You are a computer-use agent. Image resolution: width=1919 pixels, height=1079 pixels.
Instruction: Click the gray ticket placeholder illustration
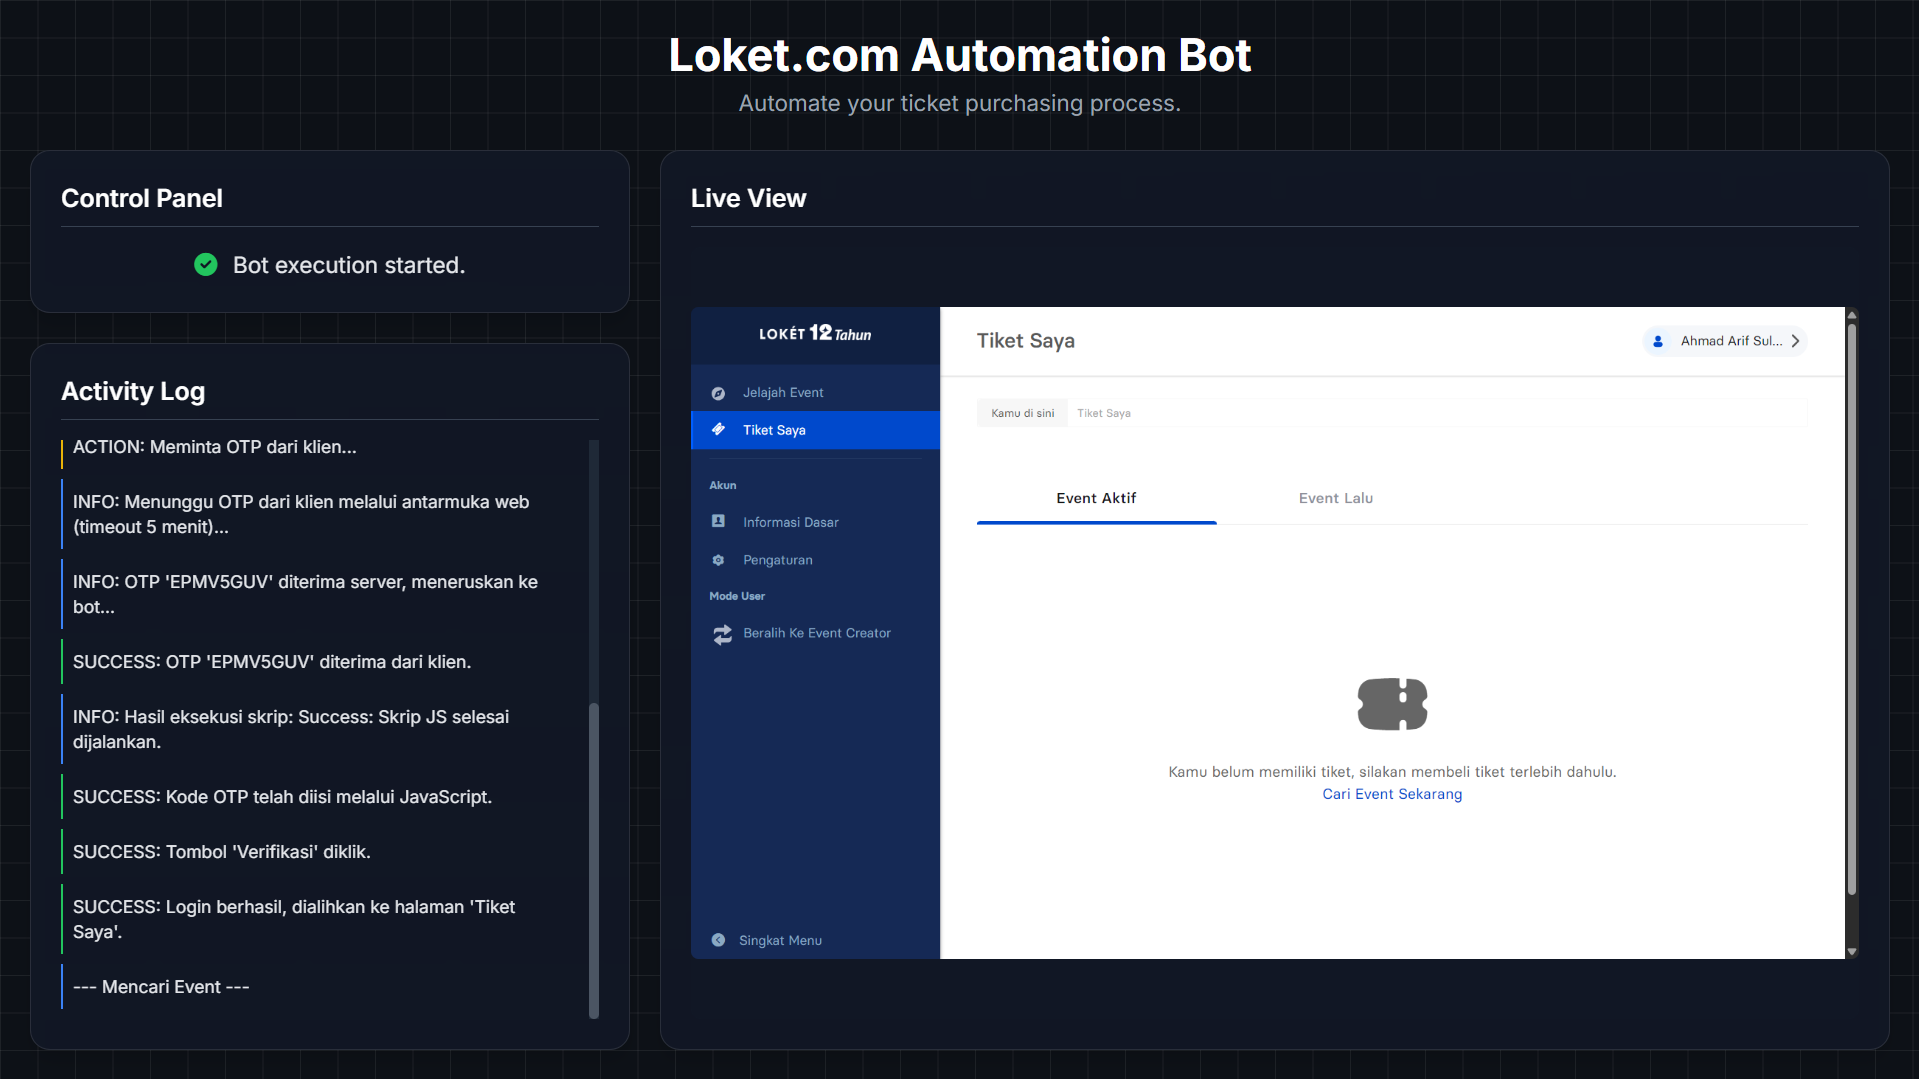[1391, 703]
